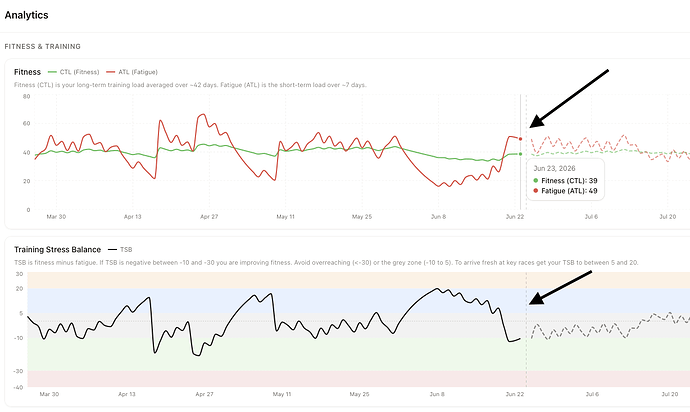Click the Jul 6 label on TSB chart axis
The width and height of the screenshot is (690, 412).
click(592, 394)
